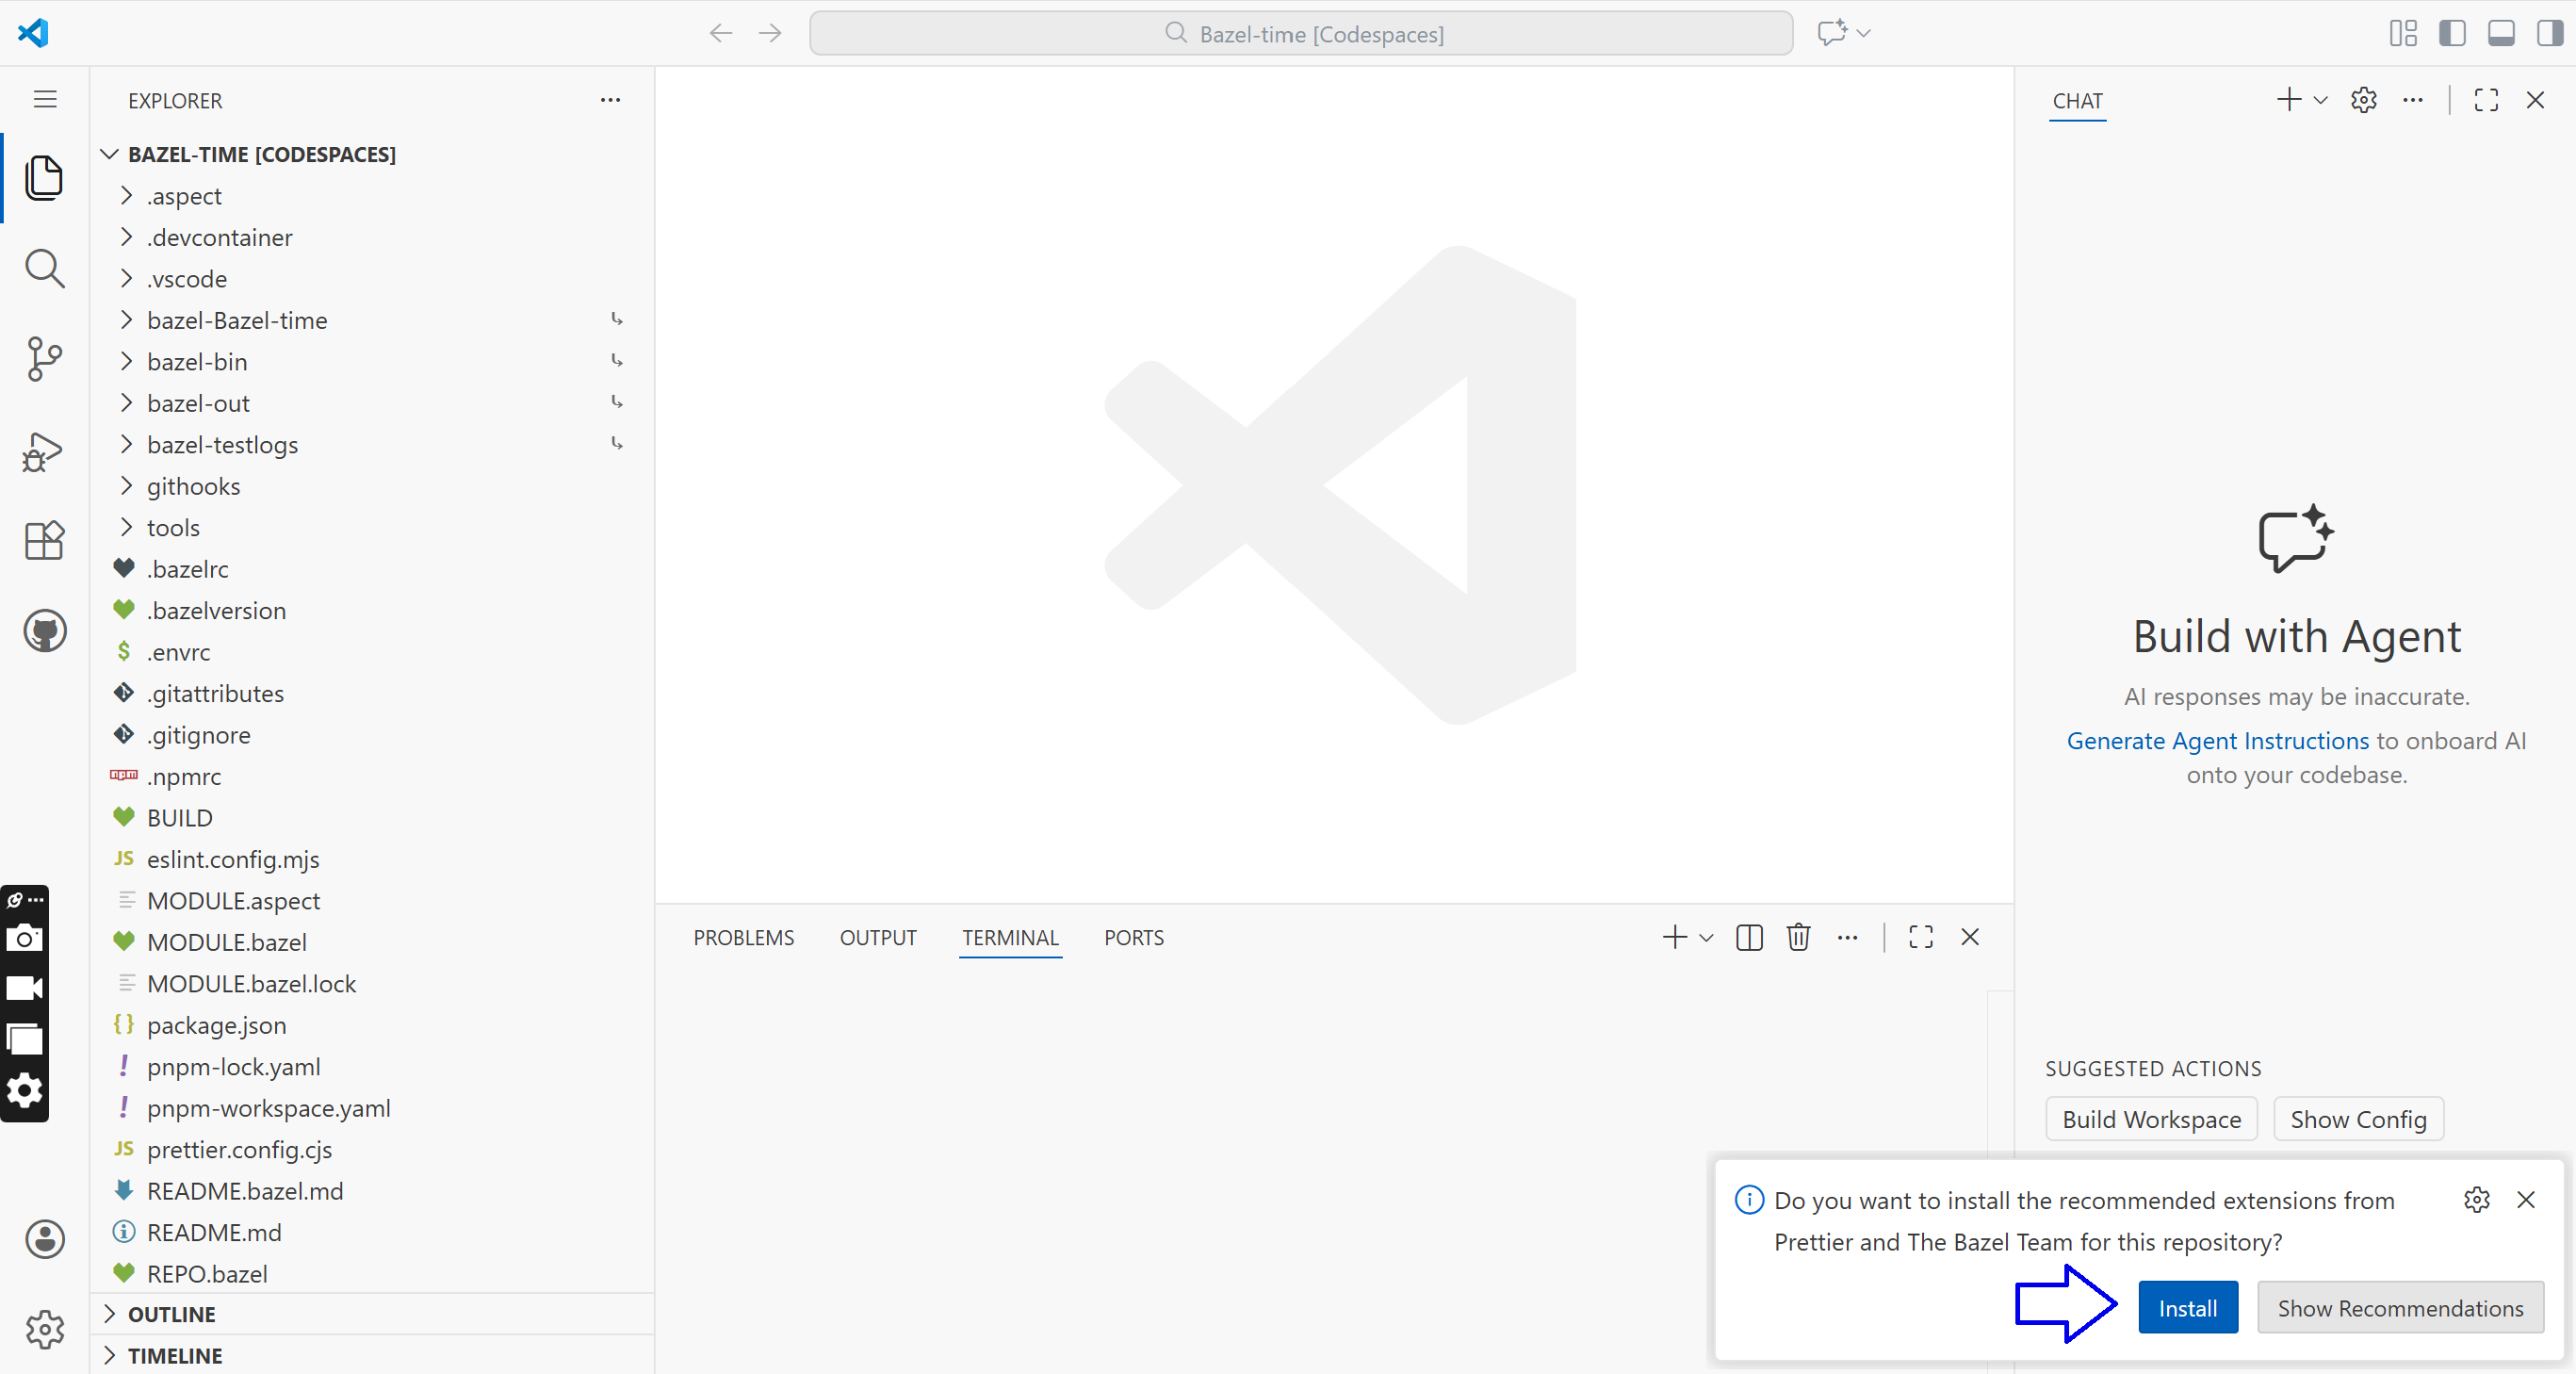2576x1374 pixels.
Task: Switch to the TERMINAL tab
Action: click(x=1010, y=938)
